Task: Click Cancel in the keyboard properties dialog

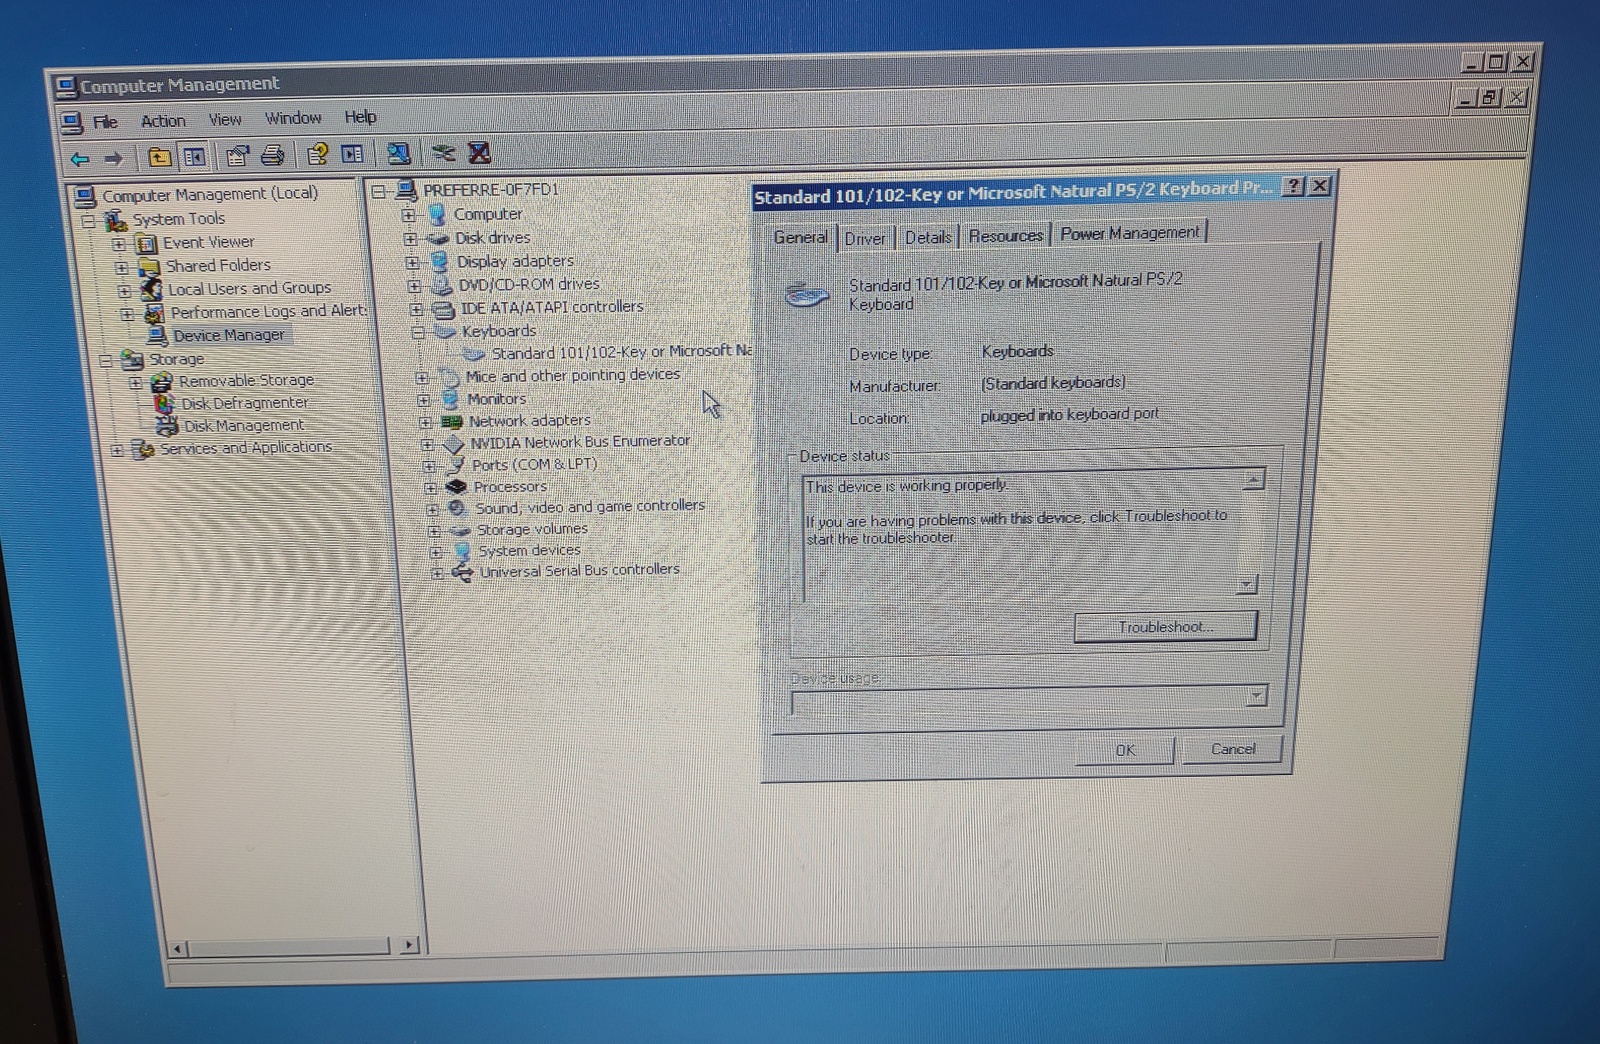Action: coord(1232,749)
